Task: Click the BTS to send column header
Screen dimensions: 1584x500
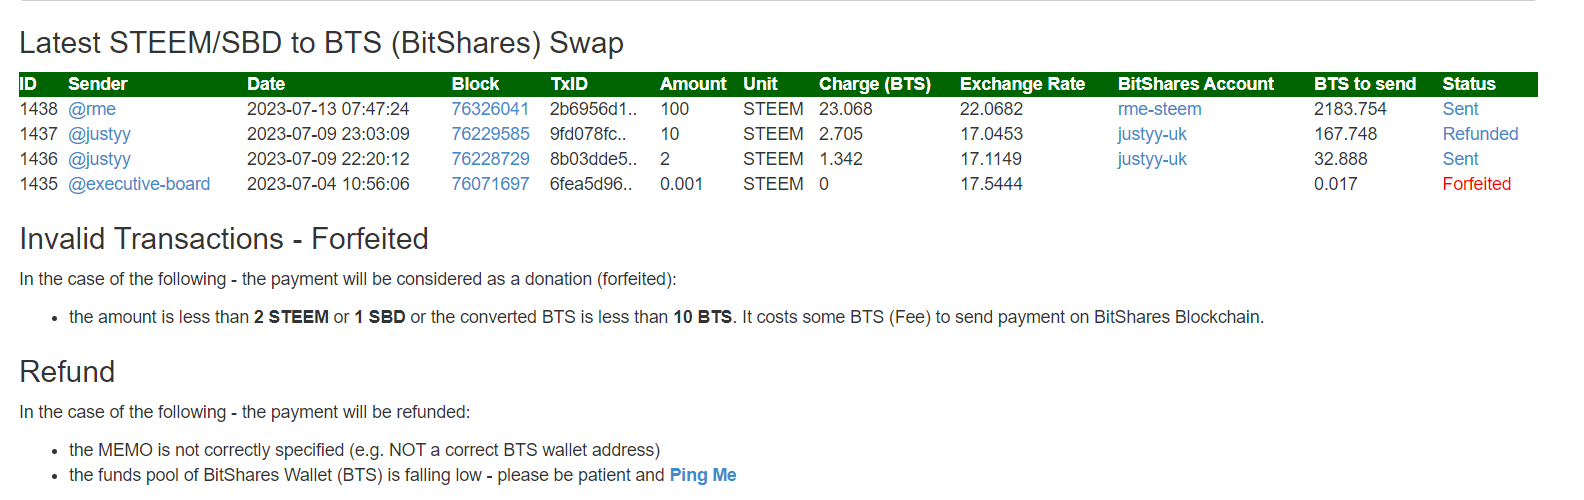Action: click(x=1364, y=84)
